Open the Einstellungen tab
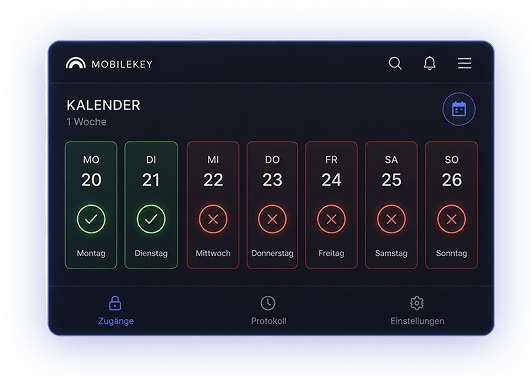This screenshot has height=376, width=531. coord(417,310)
